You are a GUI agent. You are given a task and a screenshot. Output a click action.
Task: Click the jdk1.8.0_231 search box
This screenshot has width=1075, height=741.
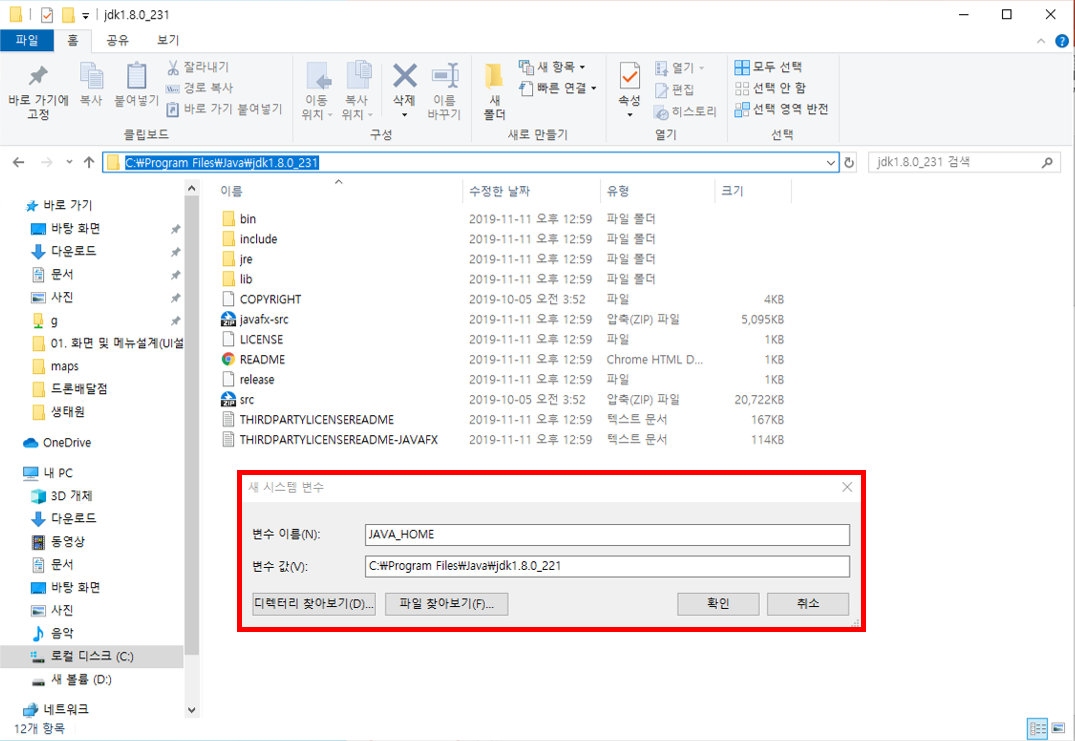[964, 162]
